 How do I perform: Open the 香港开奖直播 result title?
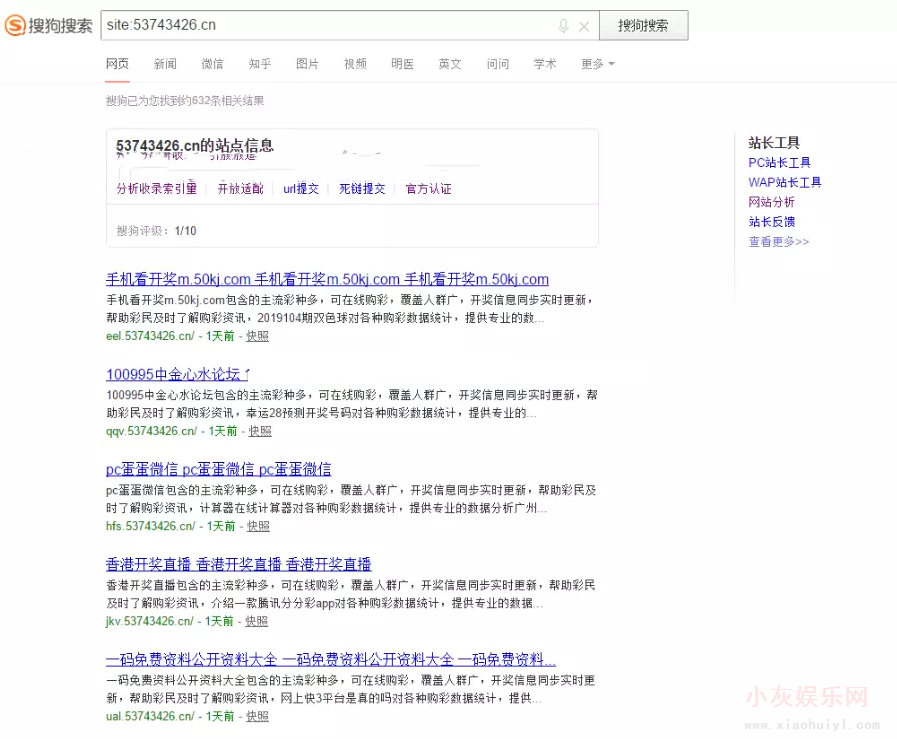237,564
